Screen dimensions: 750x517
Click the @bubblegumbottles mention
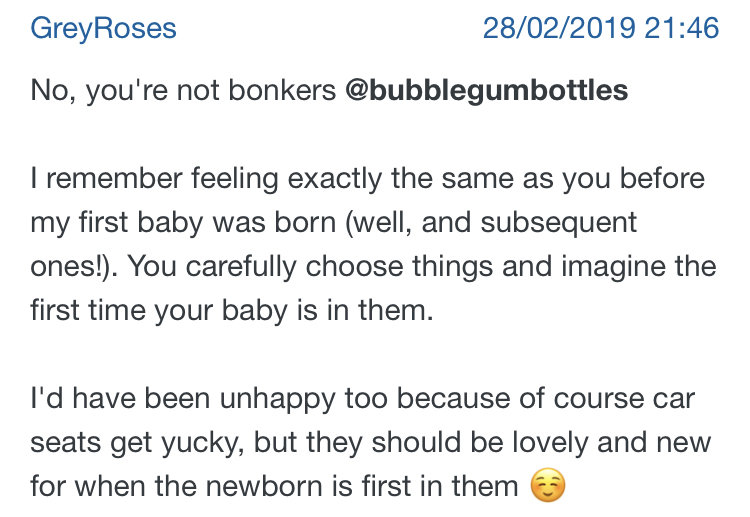tap(486, 90)
